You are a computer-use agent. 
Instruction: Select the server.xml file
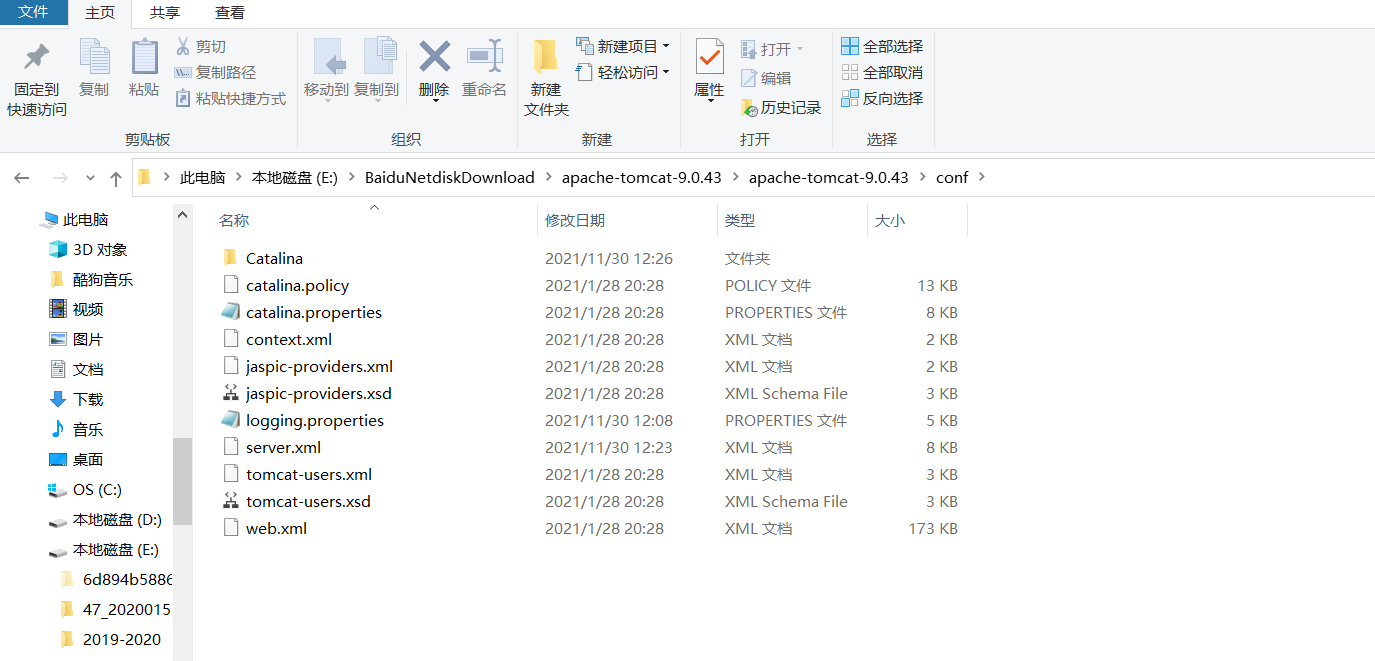point(283,447)
